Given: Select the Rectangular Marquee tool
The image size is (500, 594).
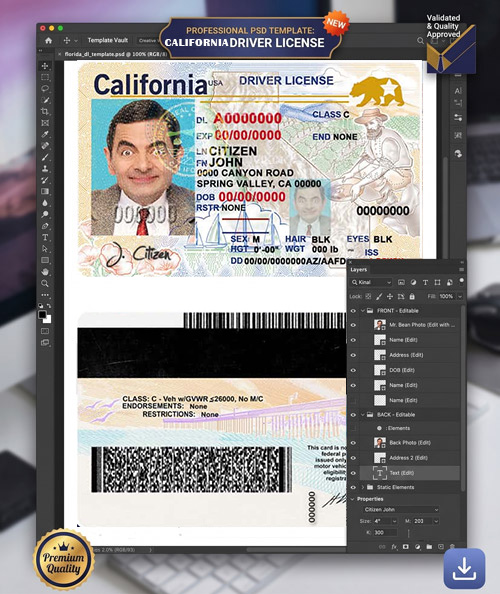Looking at the screenshot, I should tap(45, 77).
